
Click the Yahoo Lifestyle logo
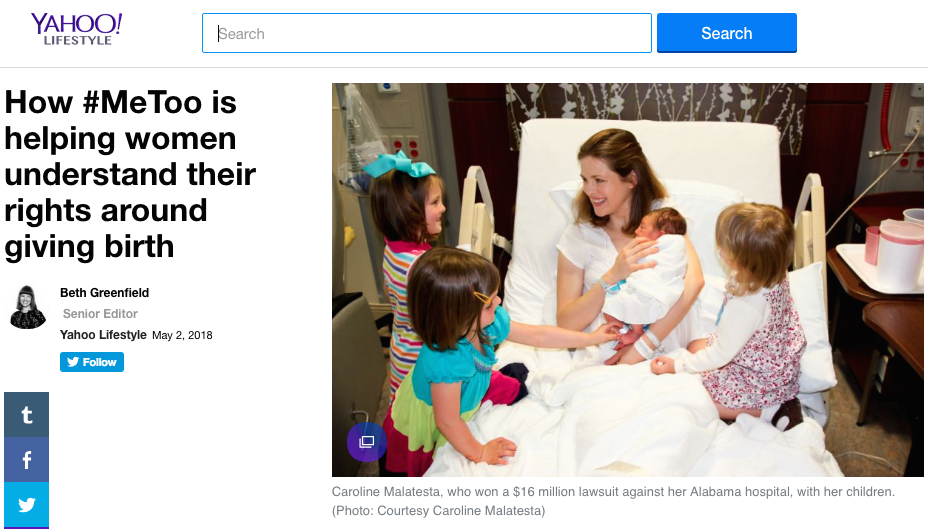click(76, 29)
